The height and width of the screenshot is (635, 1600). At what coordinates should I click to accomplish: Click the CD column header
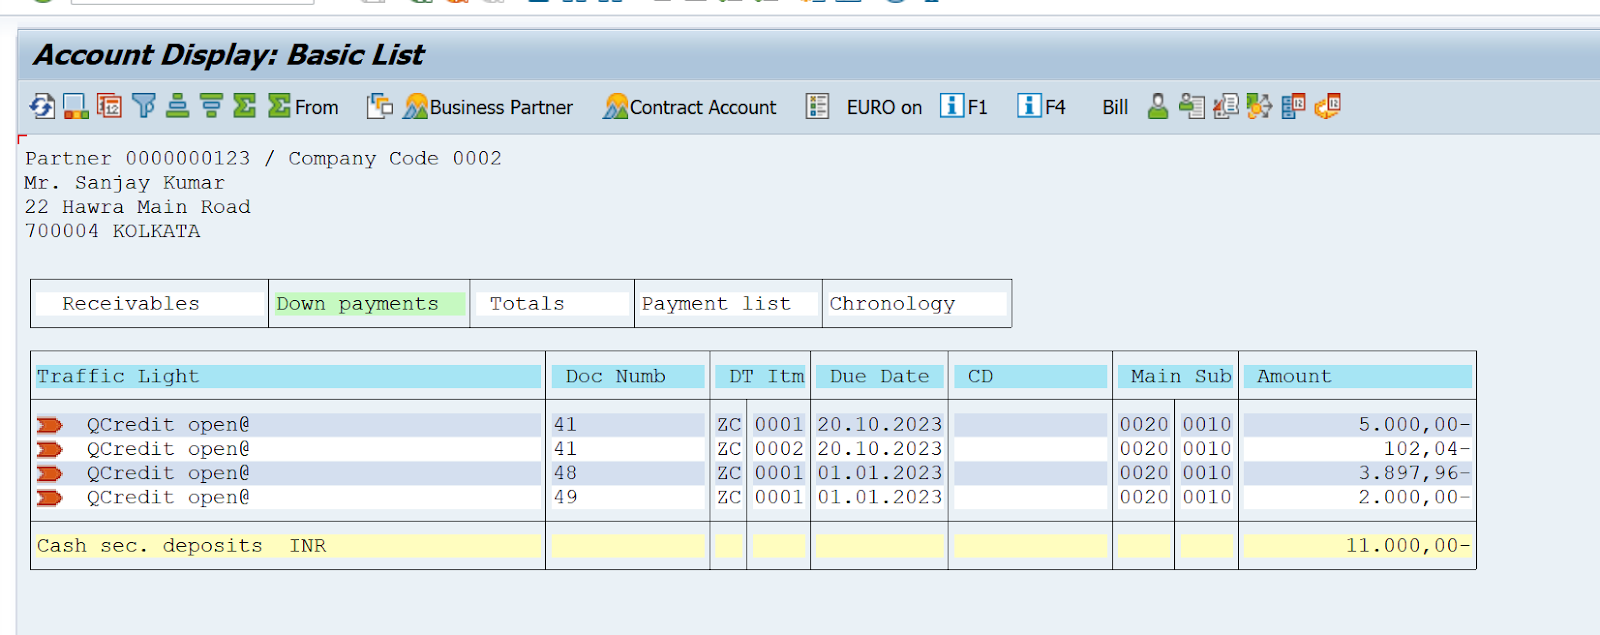[1030, 376]
